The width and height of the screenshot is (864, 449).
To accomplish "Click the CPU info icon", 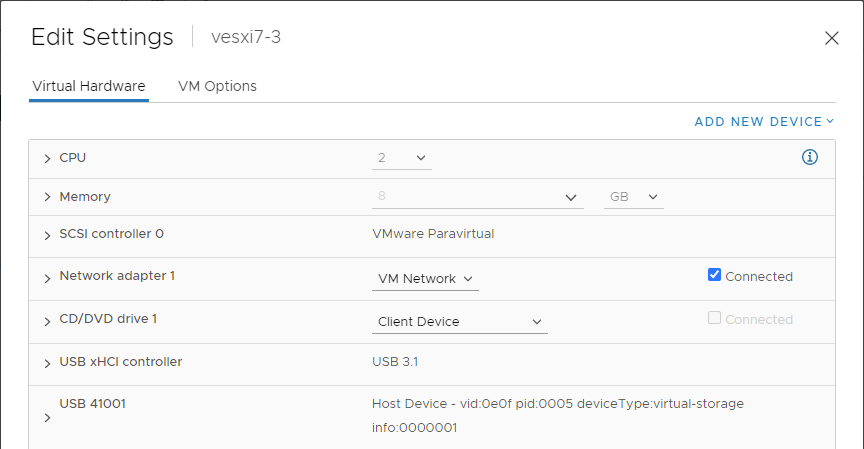I will [809, 157].
